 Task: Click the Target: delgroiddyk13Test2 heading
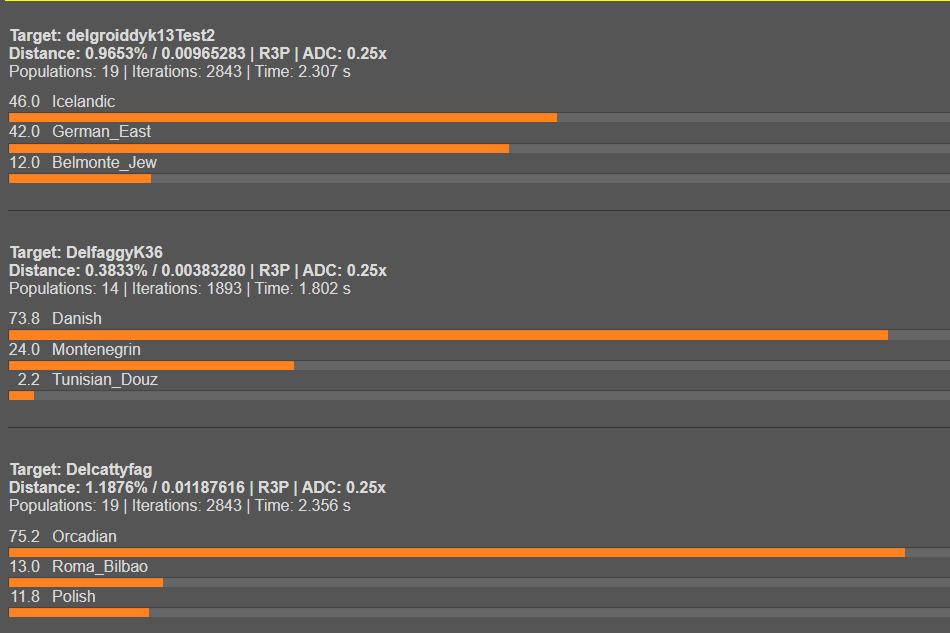(112, 36)
